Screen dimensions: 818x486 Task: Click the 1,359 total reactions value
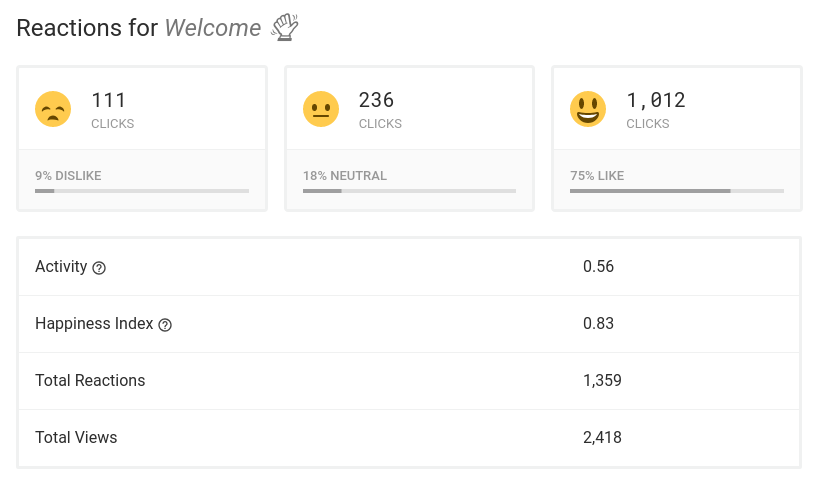pyautogui.click(x=602, y=381)
